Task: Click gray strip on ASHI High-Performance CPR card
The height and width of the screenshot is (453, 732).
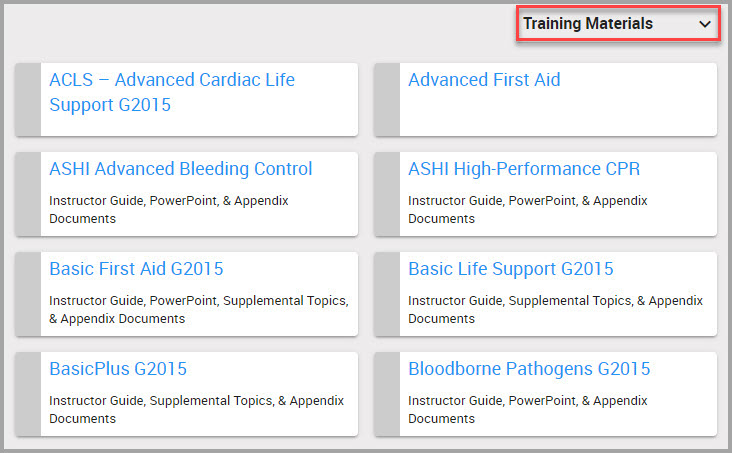Action: pyautogui.click(x=387, y=194)
